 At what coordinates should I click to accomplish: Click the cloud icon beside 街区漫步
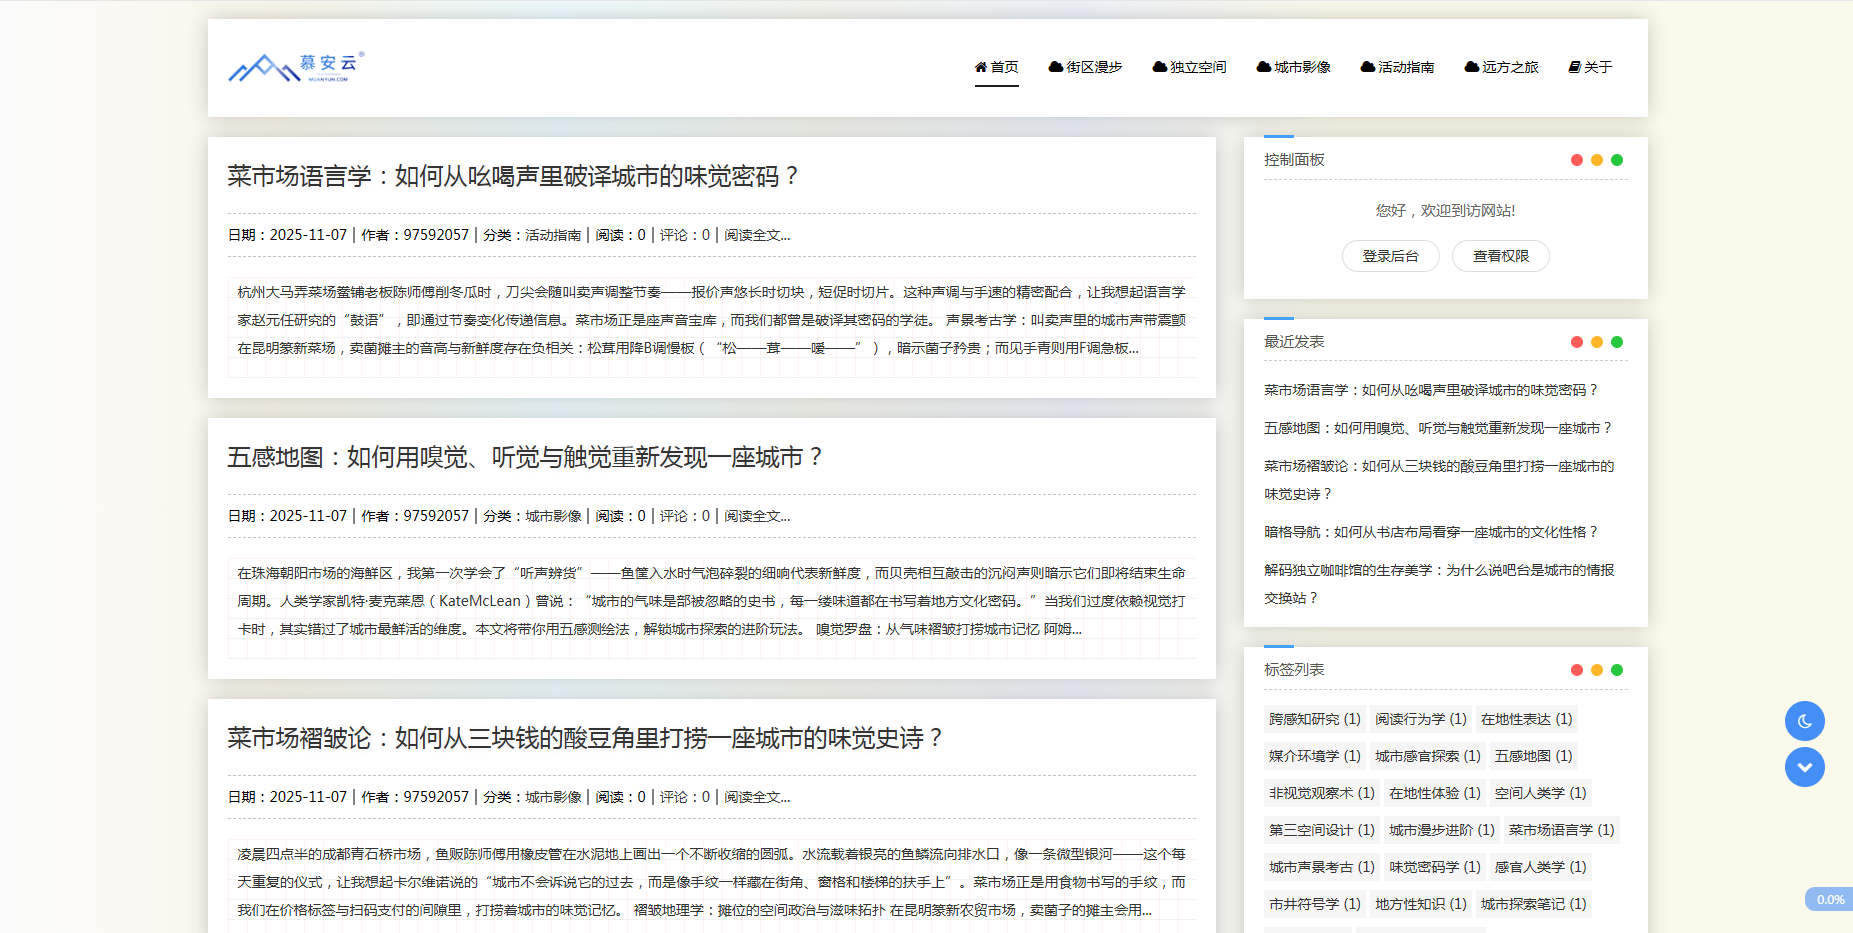[x=1055, y=67]
